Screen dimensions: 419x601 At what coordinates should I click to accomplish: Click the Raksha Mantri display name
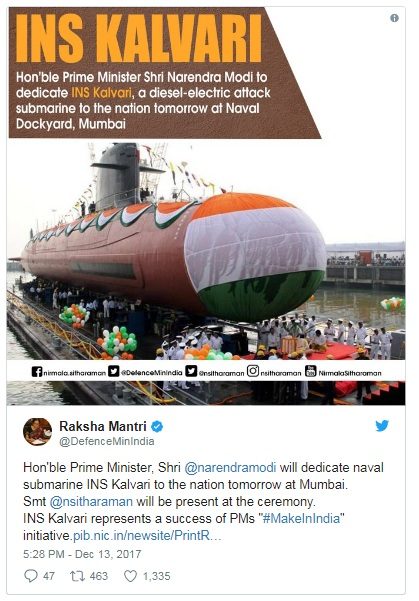click(103, 426)
